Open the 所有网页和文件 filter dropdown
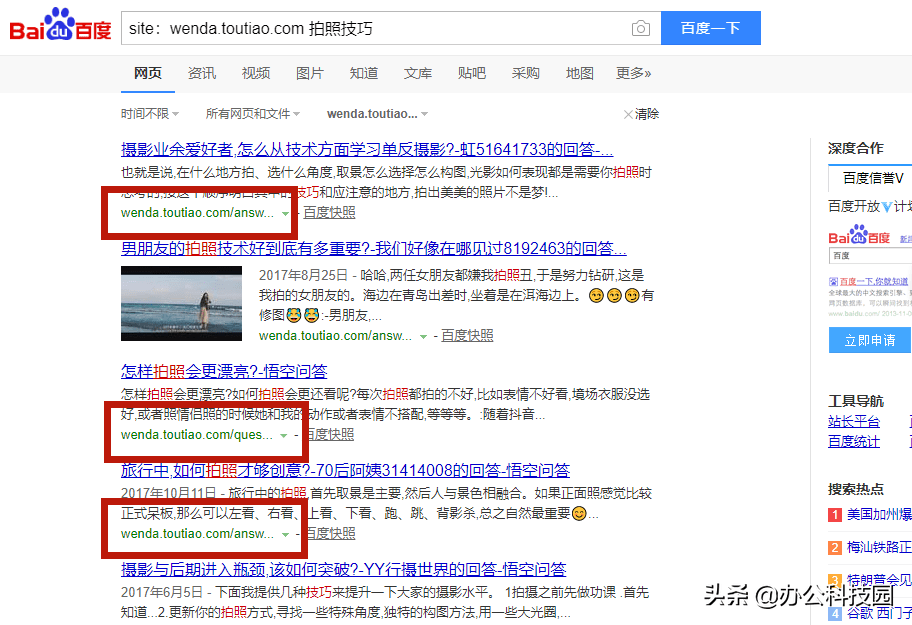 252,114
